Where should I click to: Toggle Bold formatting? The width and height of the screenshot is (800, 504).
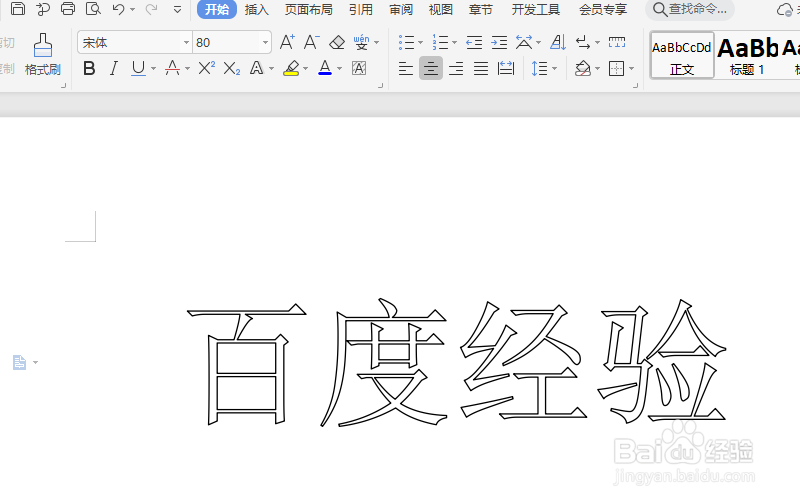point(89,68)
